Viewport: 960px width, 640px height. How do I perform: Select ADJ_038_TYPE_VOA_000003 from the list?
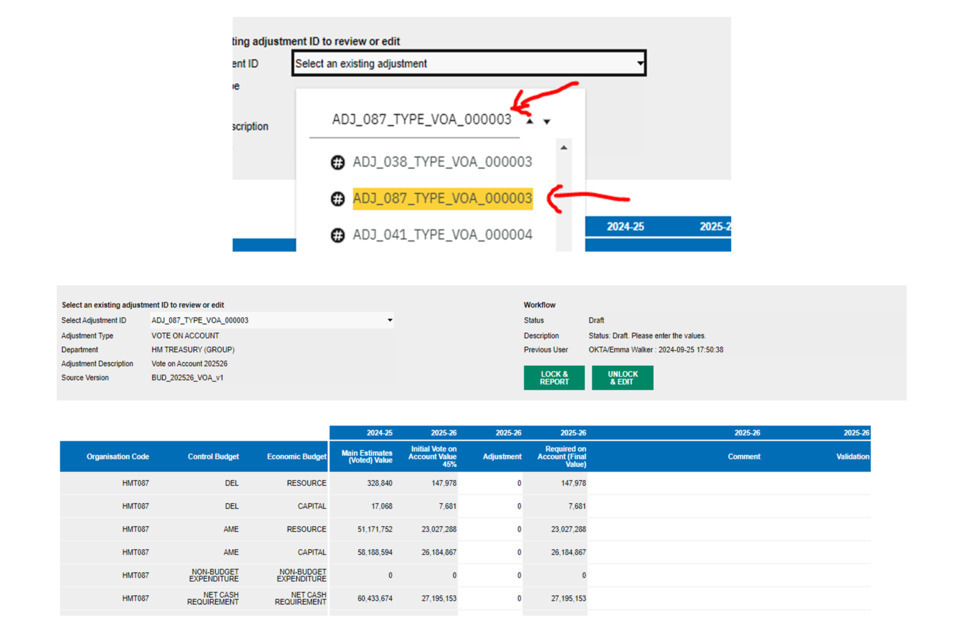[442, 162]
